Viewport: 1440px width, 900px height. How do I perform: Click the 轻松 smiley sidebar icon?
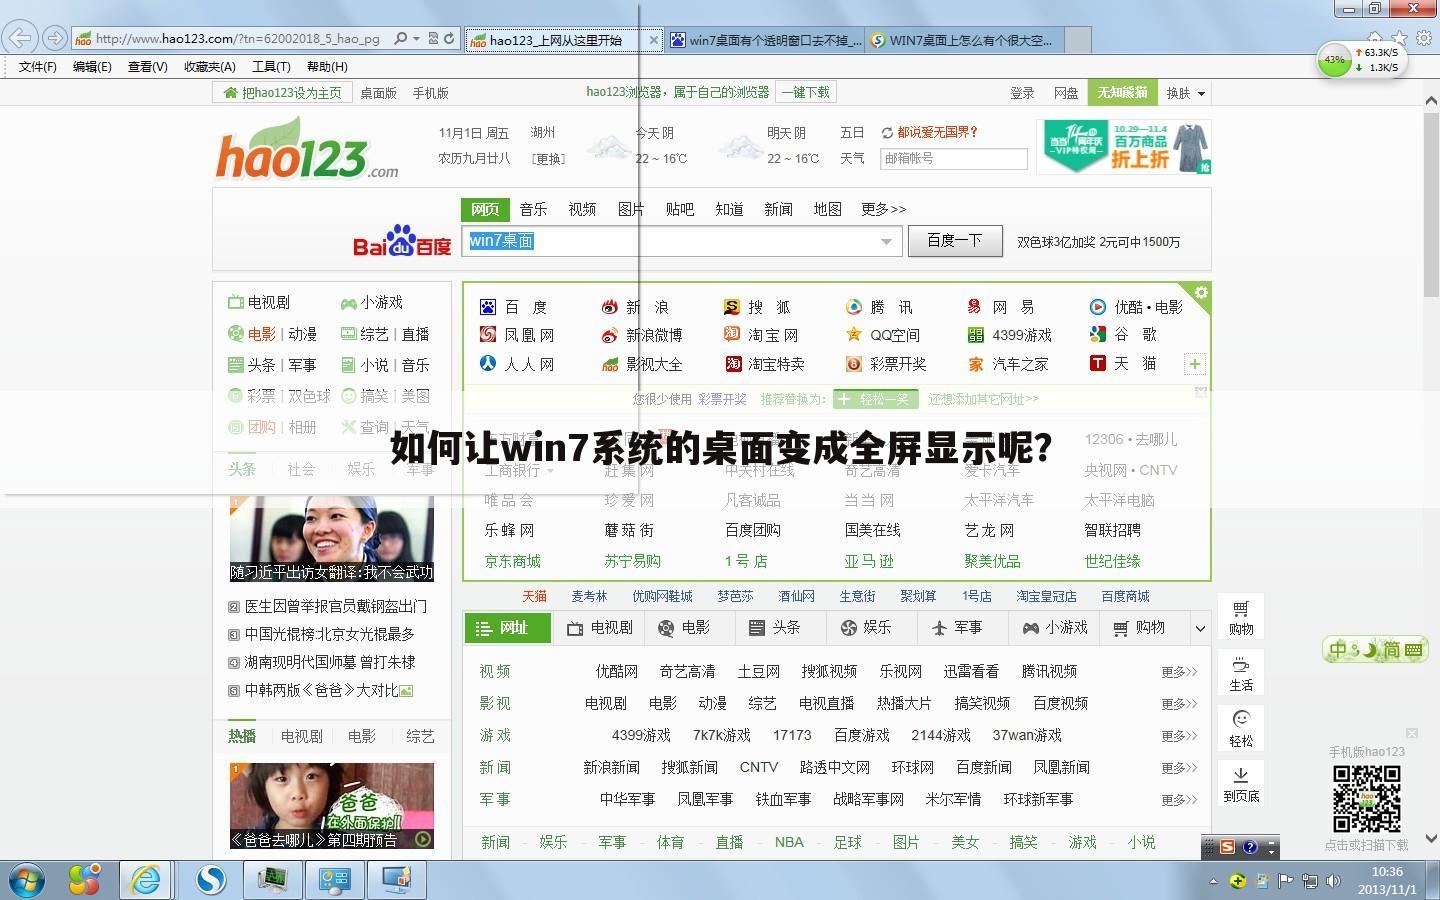pos(1241,729)
